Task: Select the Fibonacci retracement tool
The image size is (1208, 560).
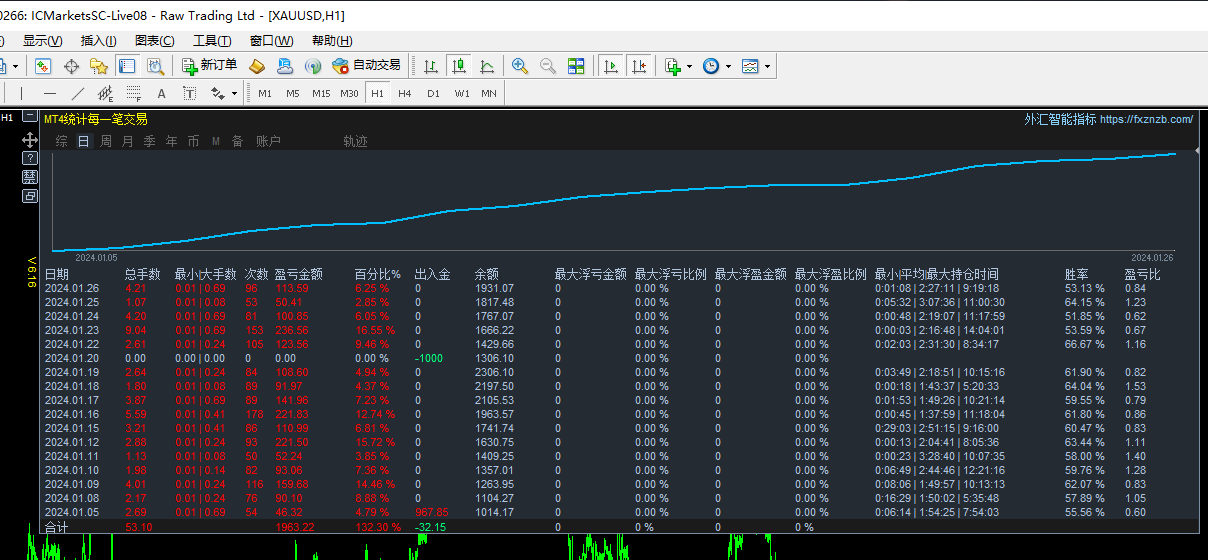Action: coord(133,93)
